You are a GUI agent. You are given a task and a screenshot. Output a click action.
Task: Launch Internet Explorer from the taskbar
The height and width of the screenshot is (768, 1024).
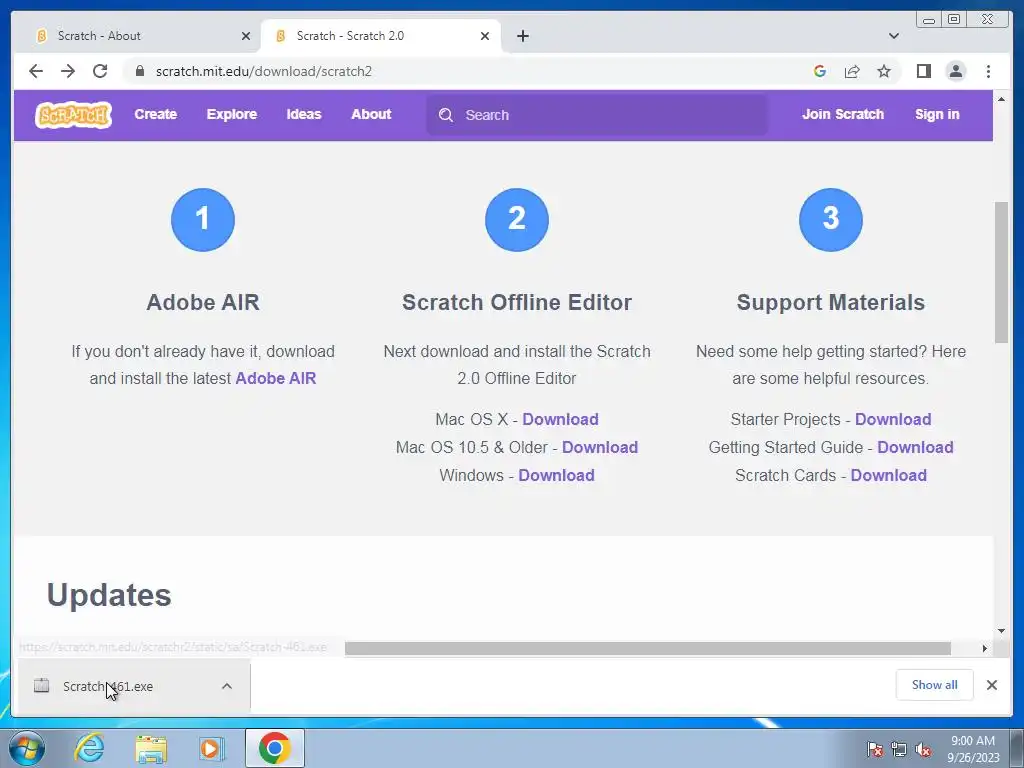89,748
